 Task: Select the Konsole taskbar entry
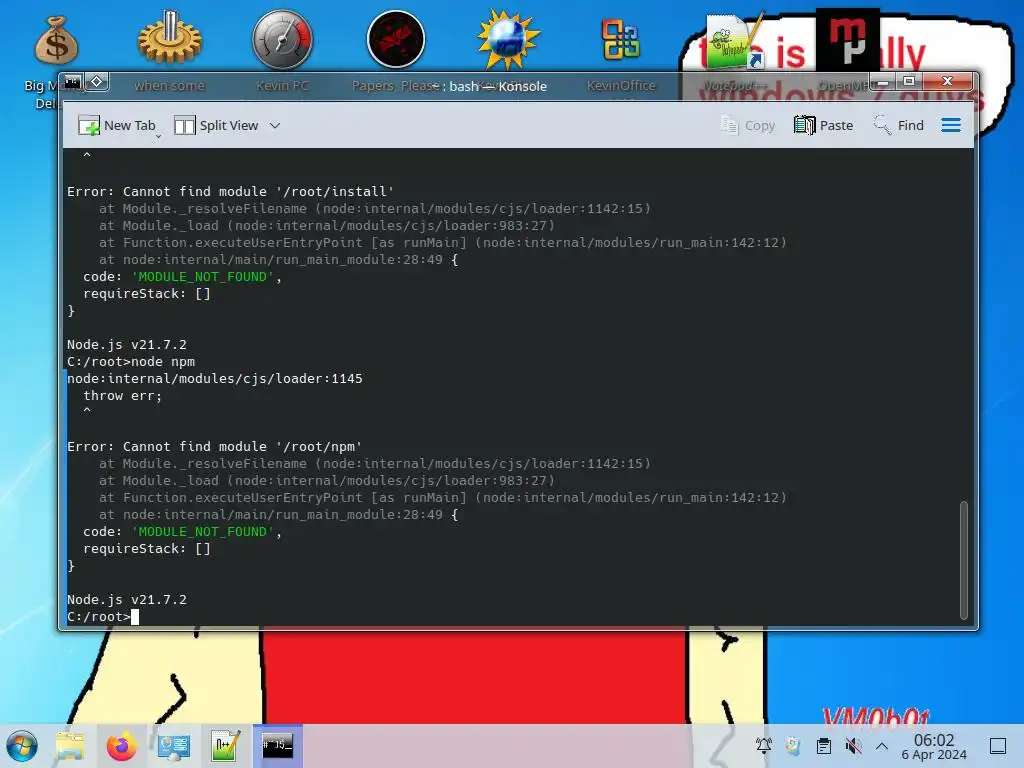coord(278,745)
